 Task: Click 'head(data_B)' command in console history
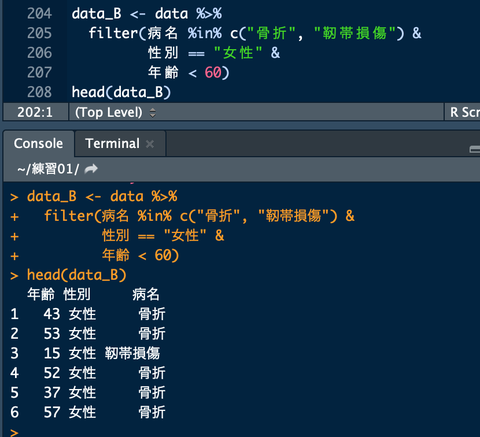pyautogui.click(x=77, y=275)
